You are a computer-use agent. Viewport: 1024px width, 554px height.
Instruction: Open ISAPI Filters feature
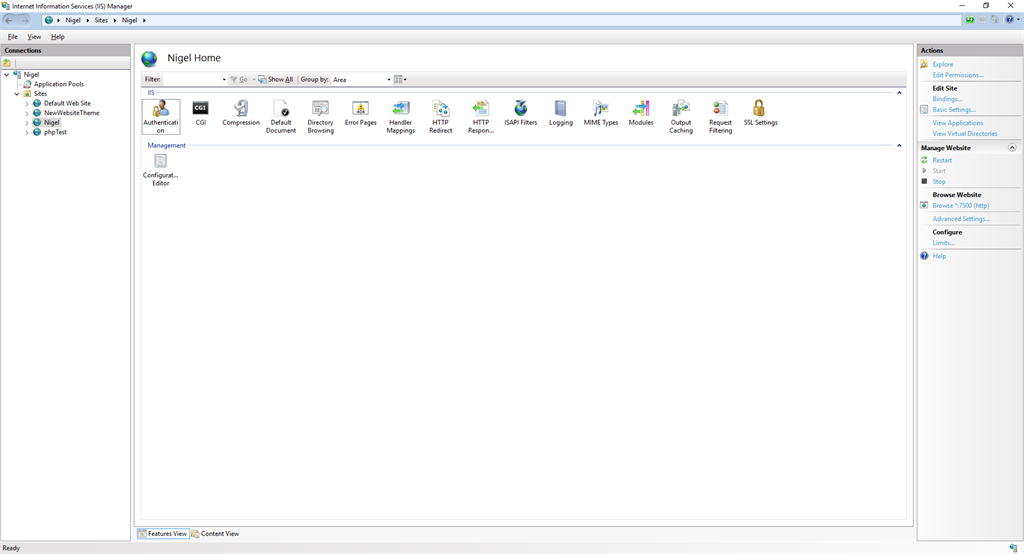coord(520,113)
